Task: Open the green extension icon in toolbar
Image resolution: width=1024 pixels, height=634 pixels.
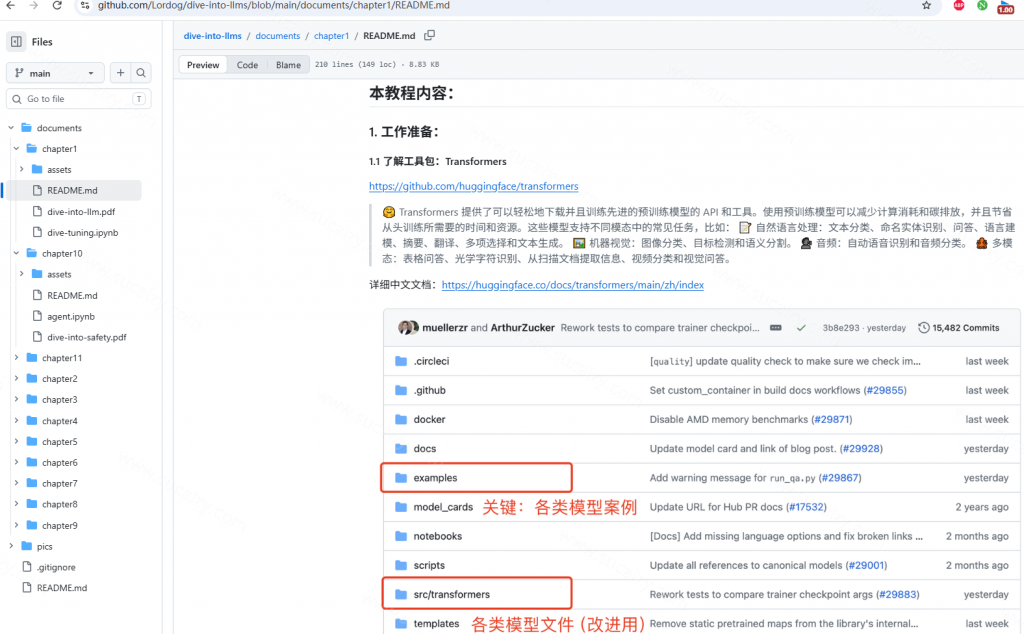Action: pyautogui.click(x=982, y=5)
